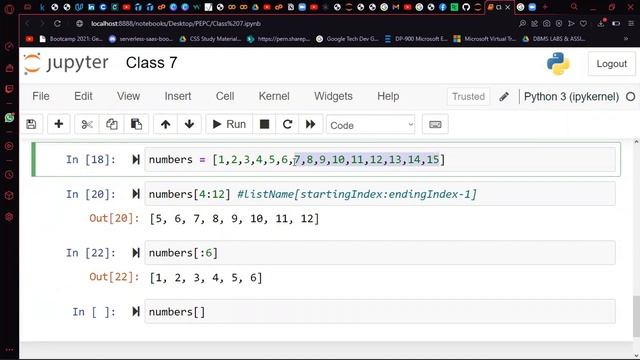Restart kernel and run all fast-forward icon

(x=311, y=124)
